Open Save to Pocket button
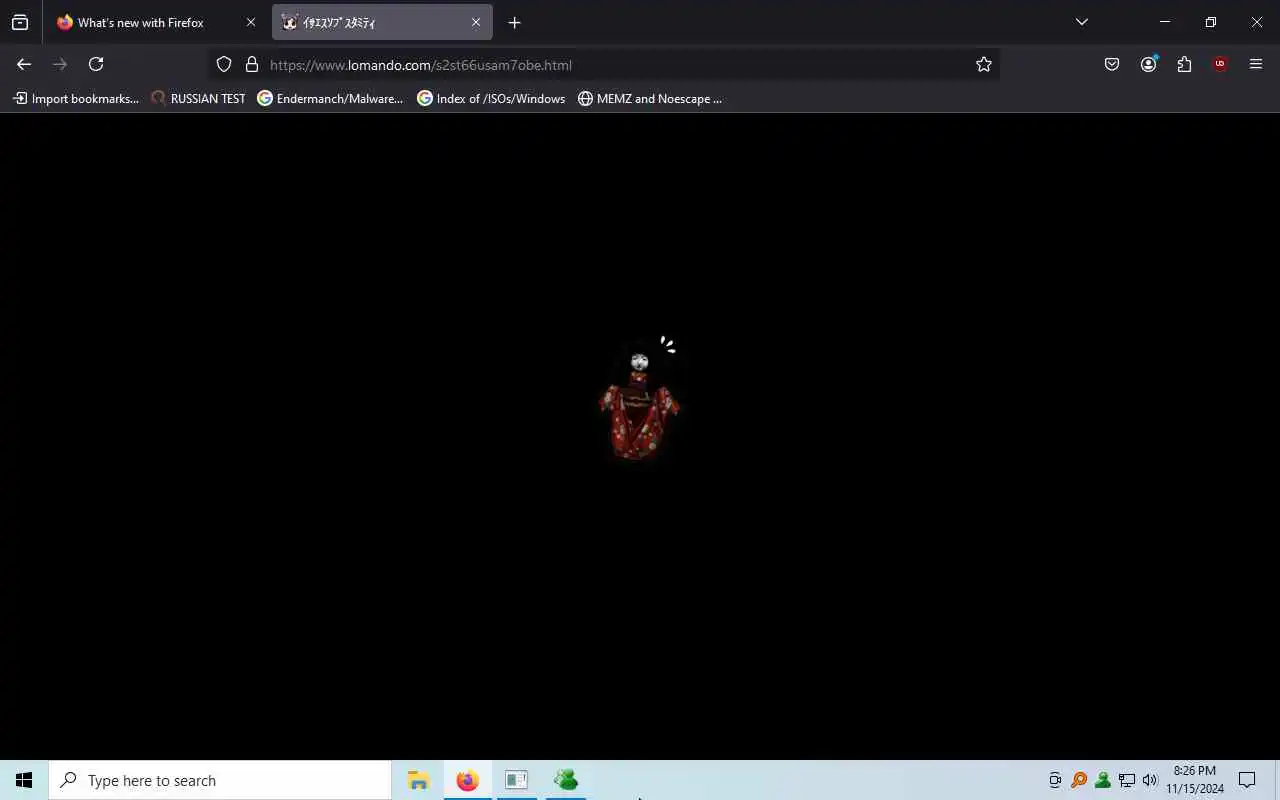Image resolution: width=1280 pixels, height=800 pixels. (x=1112, y=64)
